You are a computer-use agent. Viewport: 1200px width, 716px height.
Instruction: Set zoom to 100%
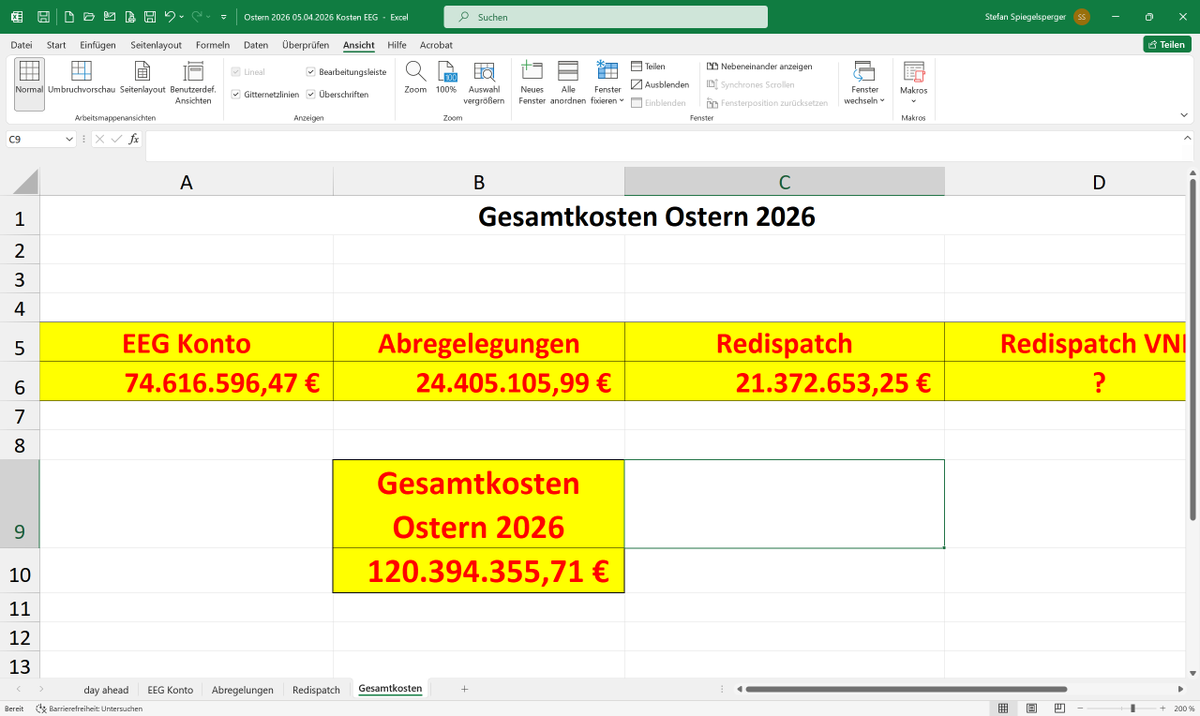point(446,78)
